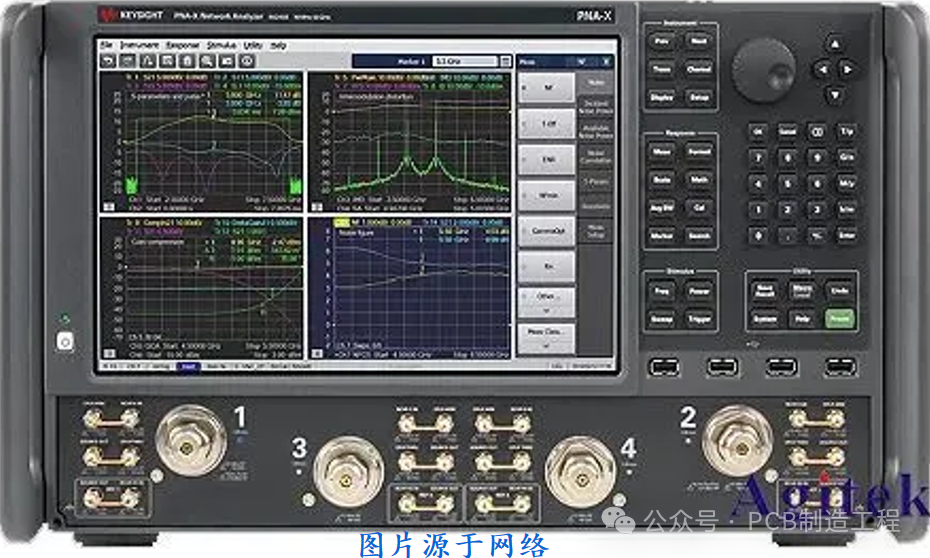Click the undo arrow toolbar icon on screen
This screenshot has width=930, height=558.
click(108, 60)
